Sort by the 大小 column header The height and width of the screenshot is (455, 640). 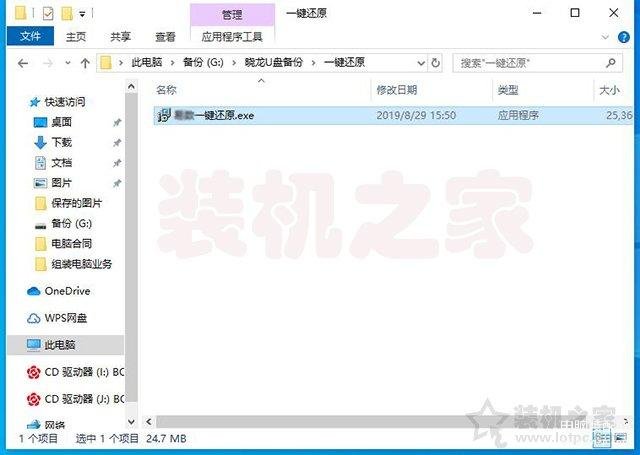(609, 90)
